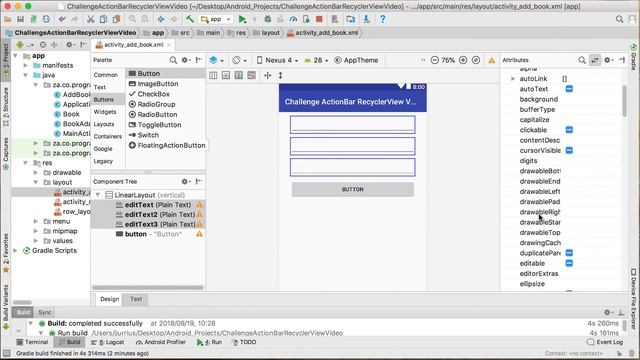
Task: Open the 6: Logcat tool window
Action: (x=108, y=342)
